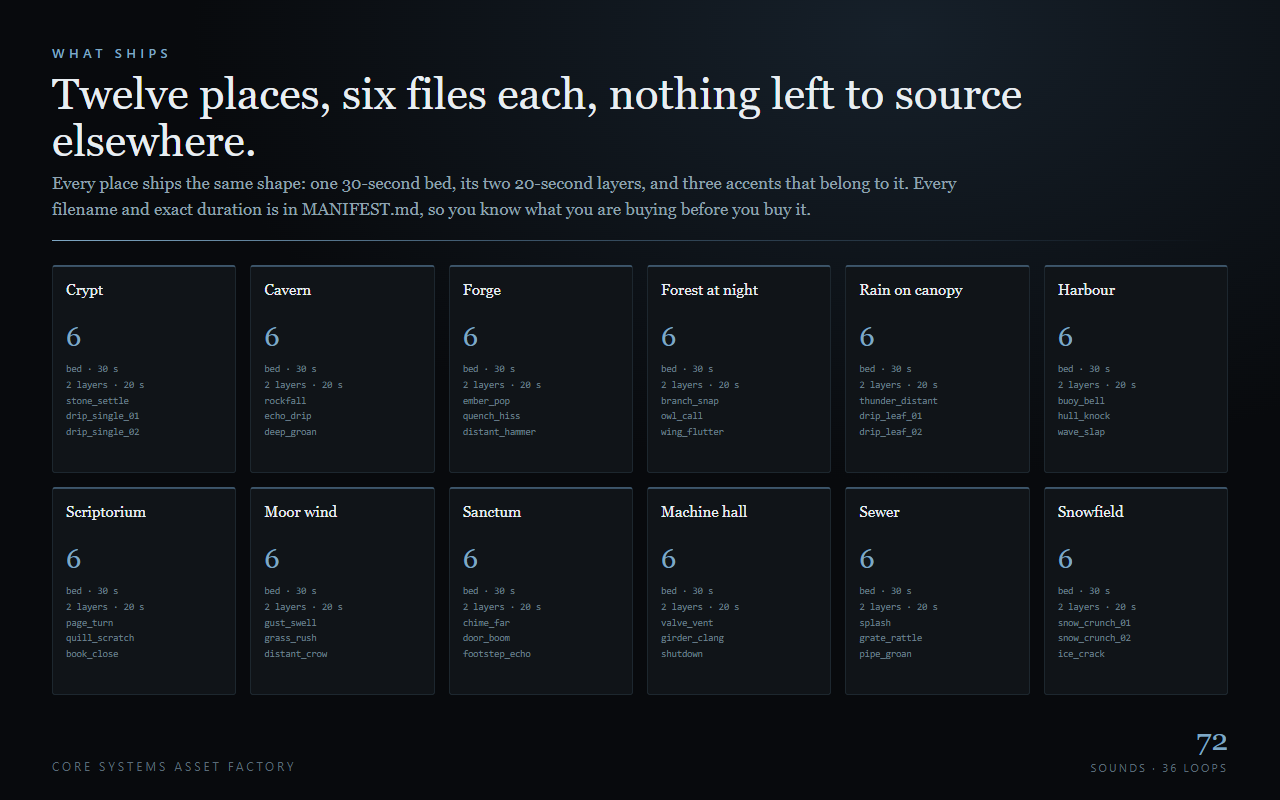
Task: Click the Moor wind card title
Action: tap(300, 512)
